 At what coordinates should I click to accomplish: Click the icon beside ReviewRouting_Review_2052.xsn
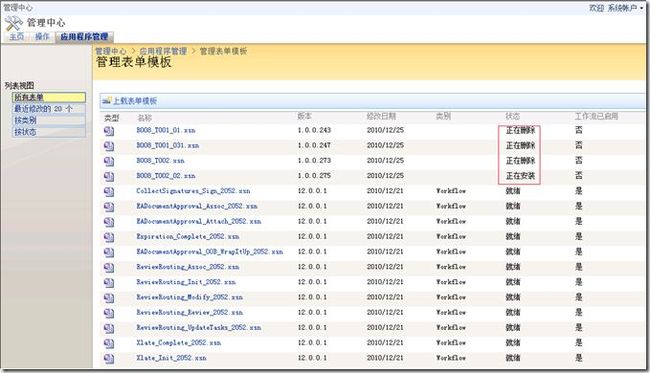(x=109, y=314)
